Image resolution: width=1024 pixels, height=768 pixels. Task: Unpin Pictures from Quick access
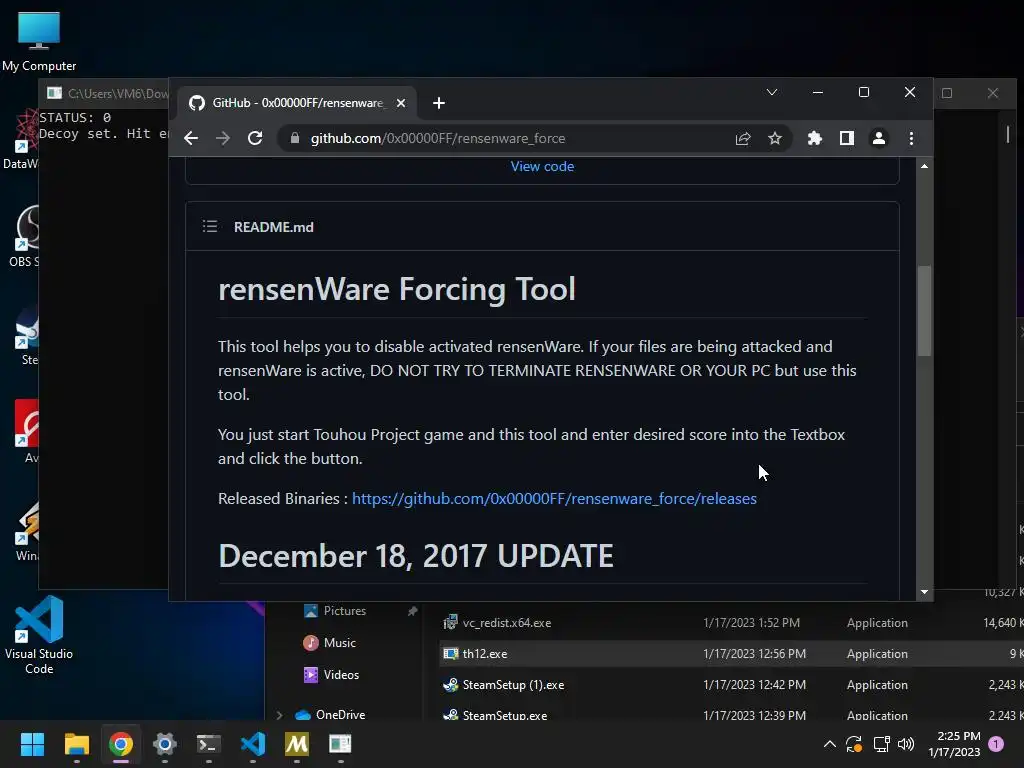tap(412, 611)
